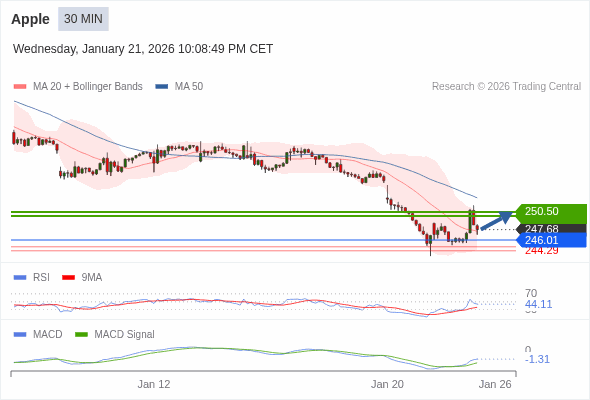Click the RSI value 44.11

538,304
